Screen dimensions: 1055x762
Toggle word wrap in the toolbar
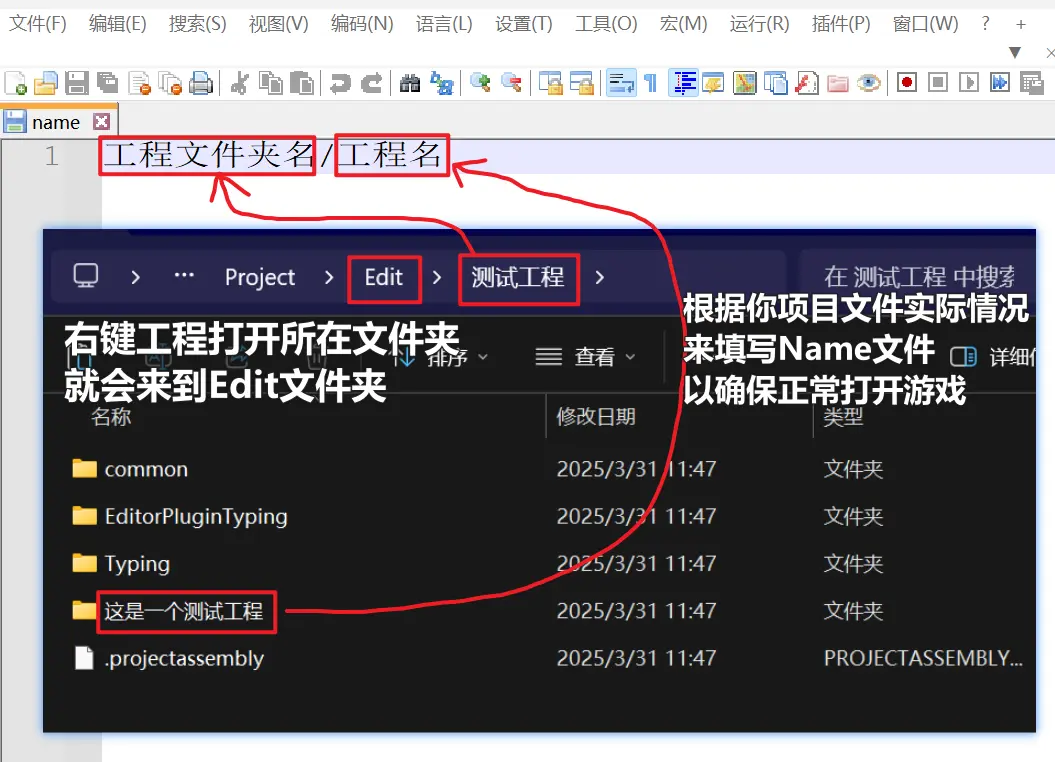[x=621, y=83]
